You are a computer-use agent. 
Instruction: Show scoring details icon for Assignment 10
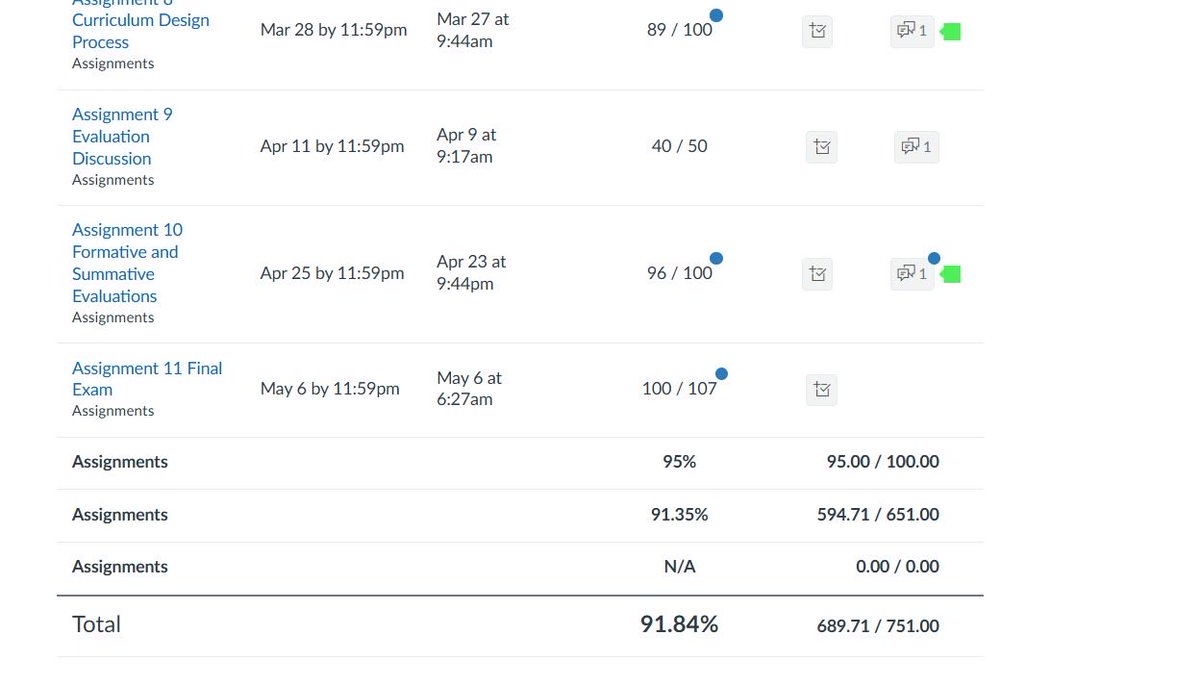(818, 274)
